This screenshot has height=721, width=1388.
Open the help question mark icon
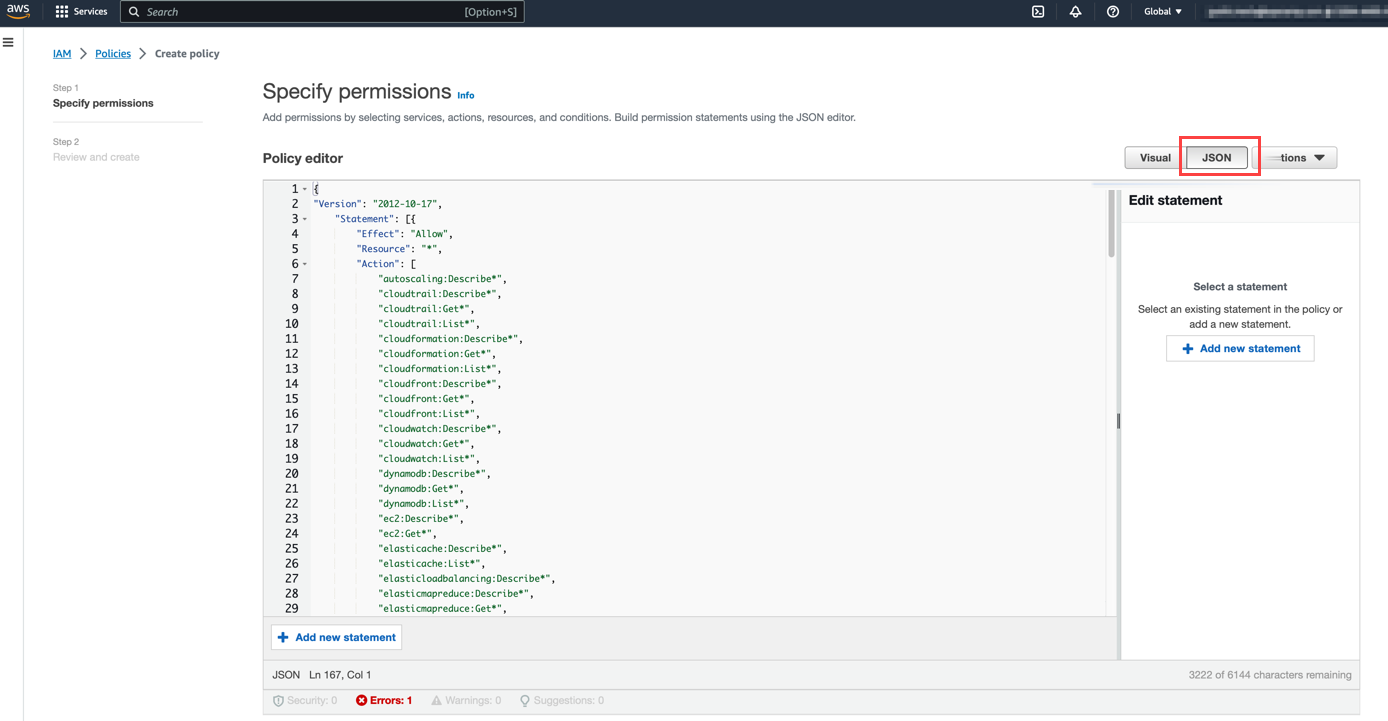click(x=1113, y=12)
